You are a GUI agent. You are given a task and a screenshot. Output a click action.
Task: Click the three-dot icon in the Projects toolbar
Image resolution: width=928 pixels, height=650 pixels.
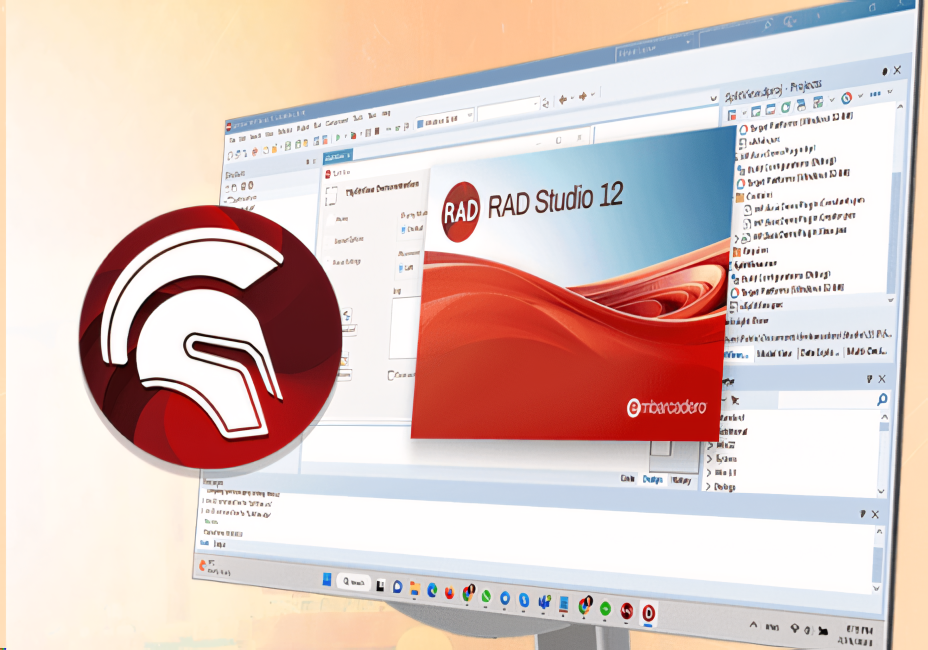coord(875,94)
